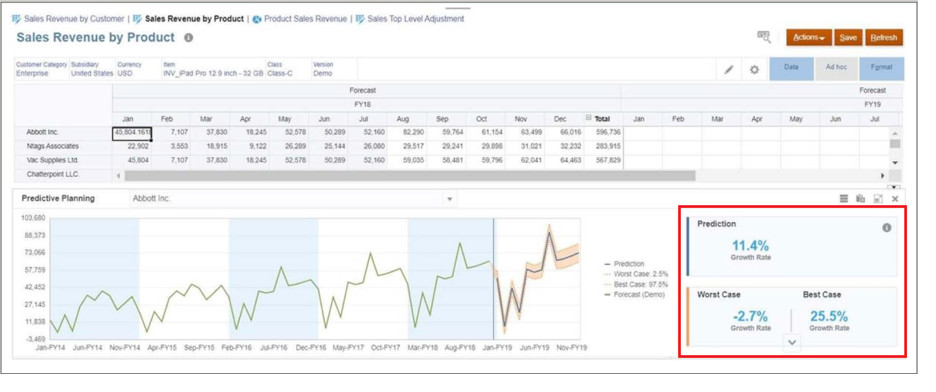Expand details with the chevron below Worst Case
Viewport: 936px width, 392px height.
(x=792, y=342)
